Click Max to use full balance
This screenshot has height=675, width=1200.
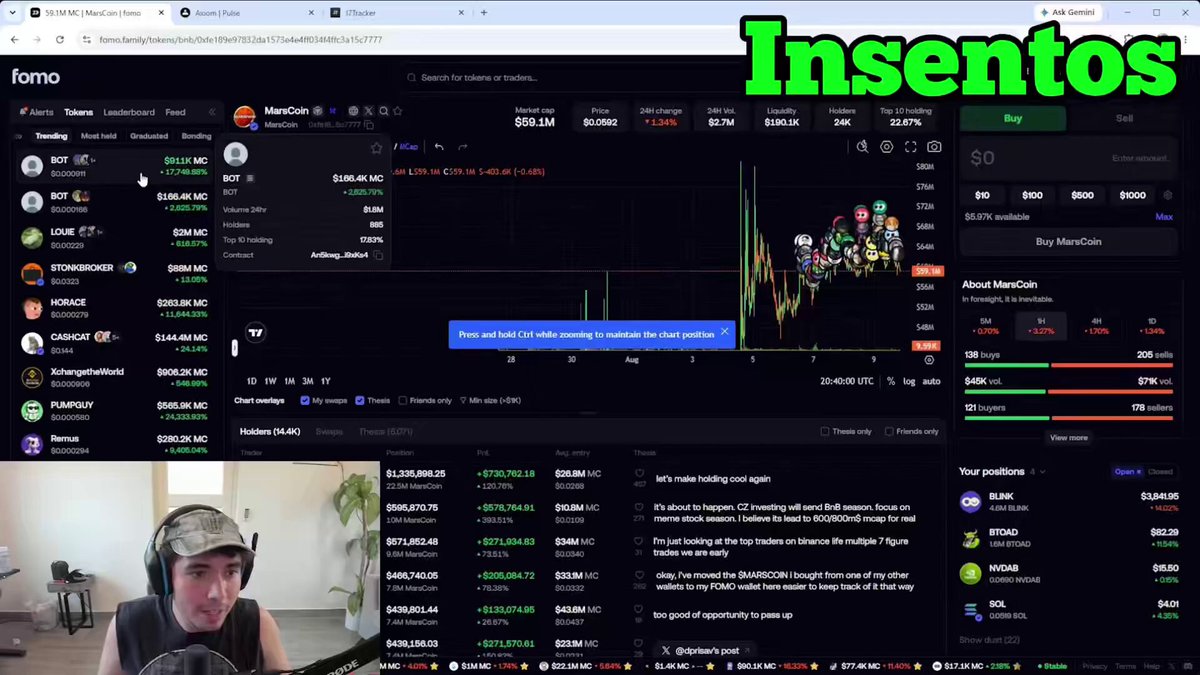[1164, 216]
